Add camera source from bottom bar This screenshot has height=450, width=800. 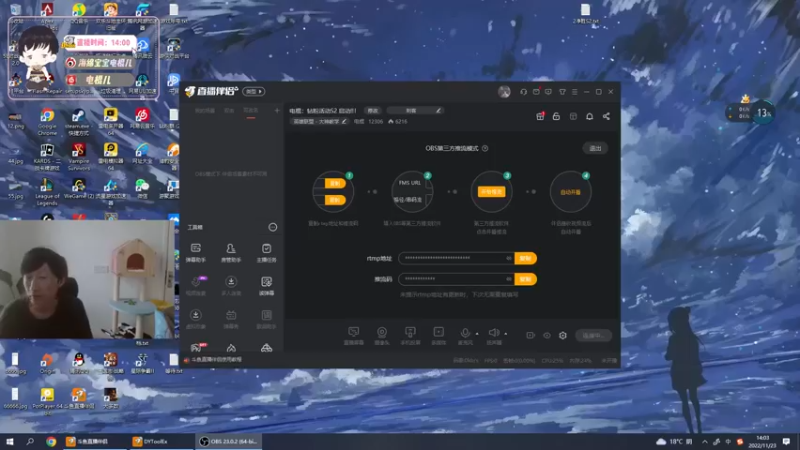pos(382,336)
